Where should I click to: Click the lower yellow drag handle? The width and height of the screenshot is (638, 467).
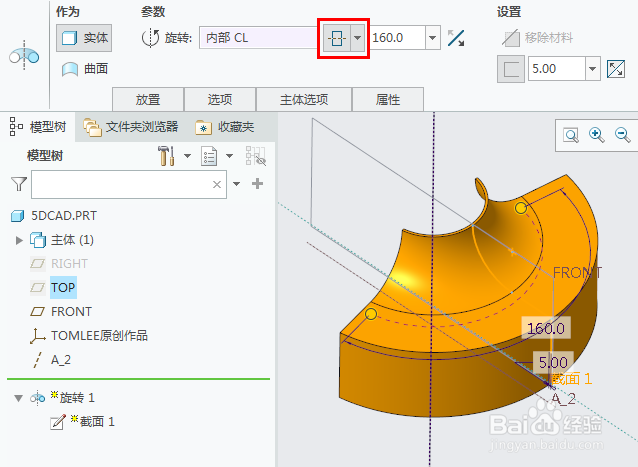(371, 314)
